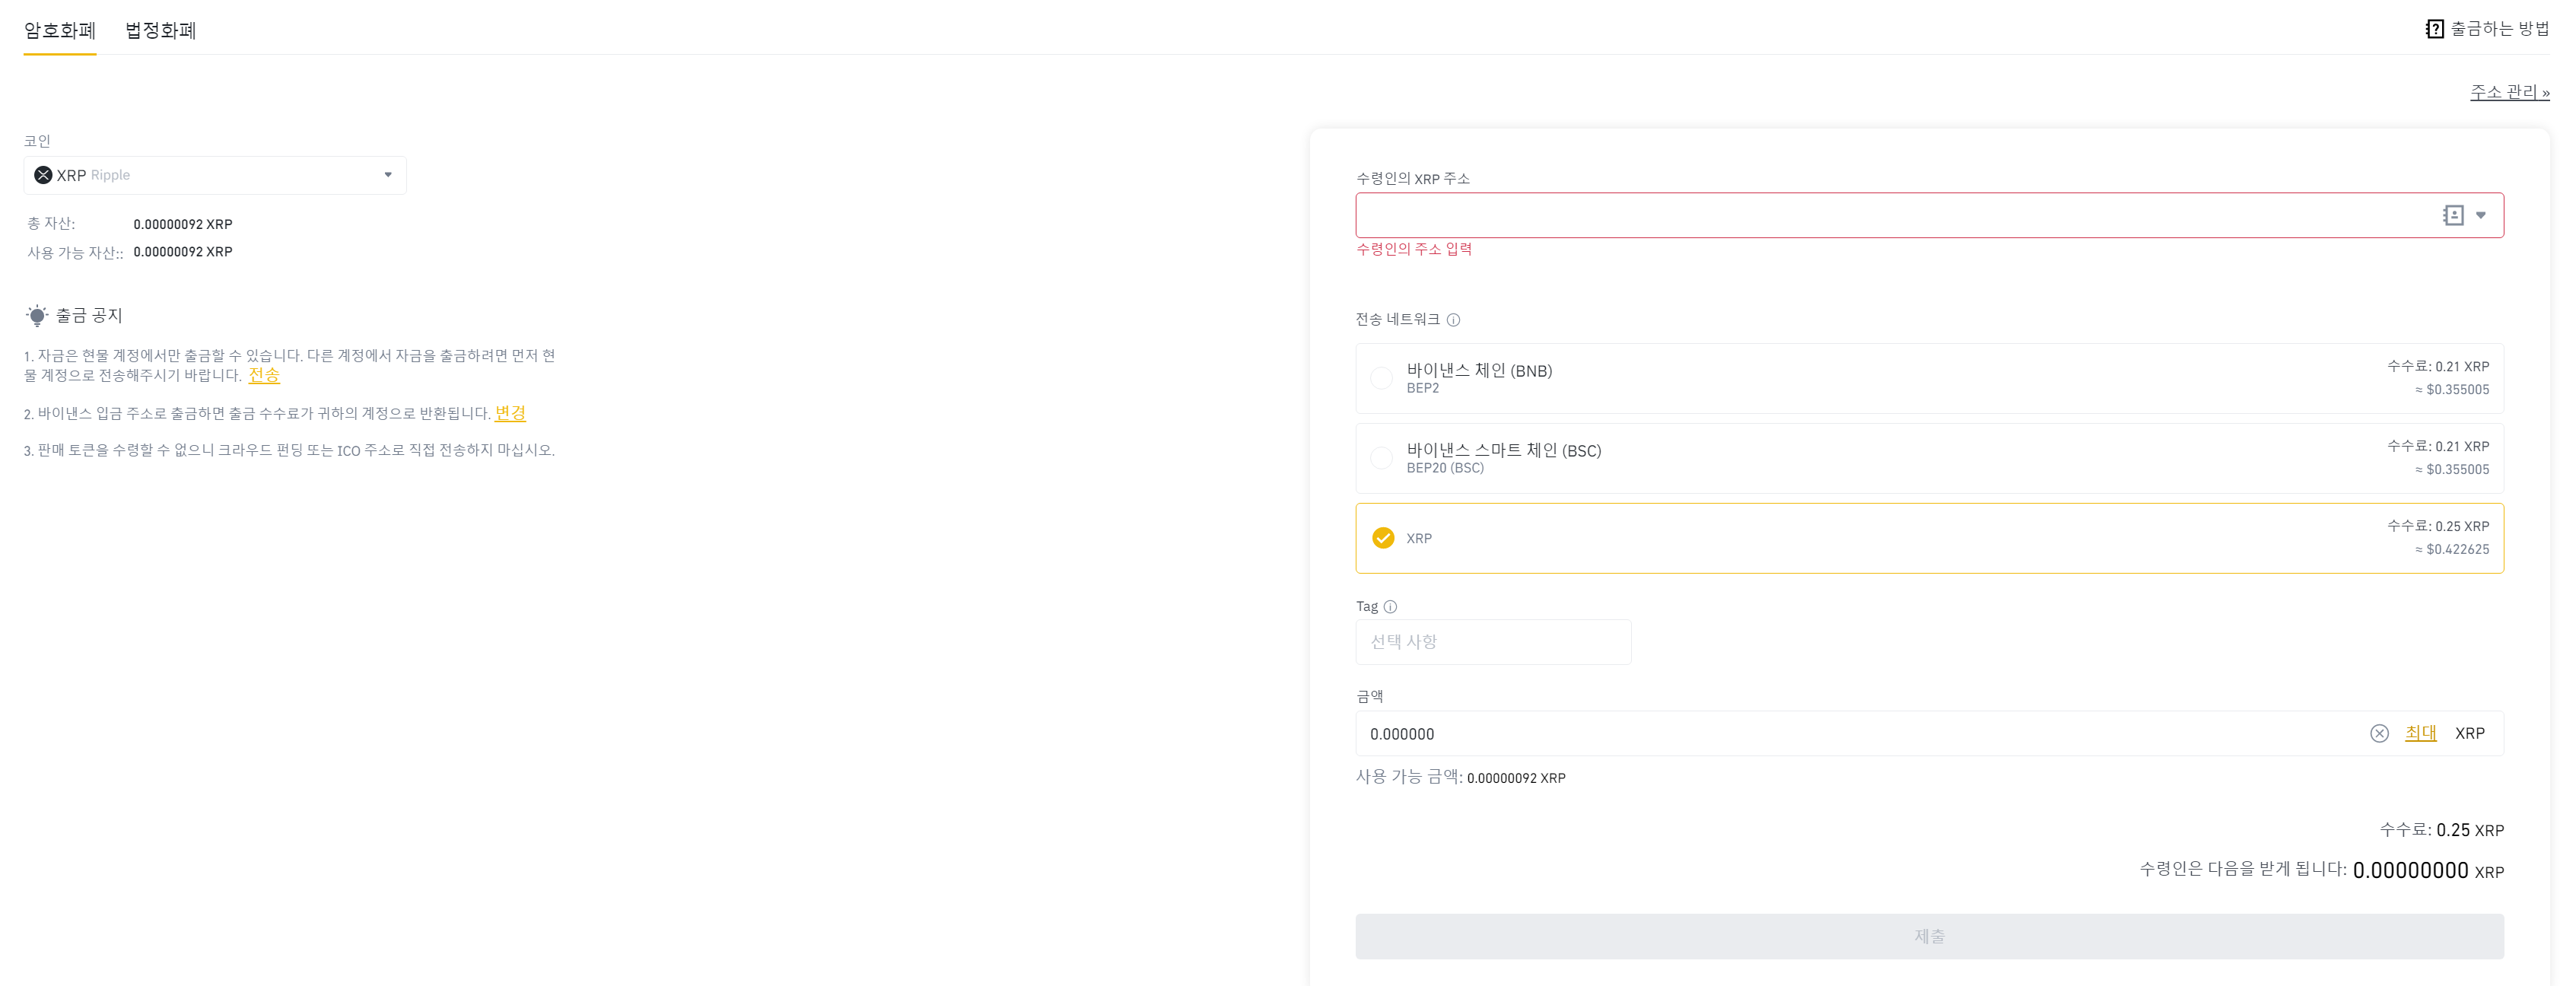Click the 수수료: 0.25 XRP summary text
The image size is (2576, 986).
pyautogui.click(x=2441, y=830)
